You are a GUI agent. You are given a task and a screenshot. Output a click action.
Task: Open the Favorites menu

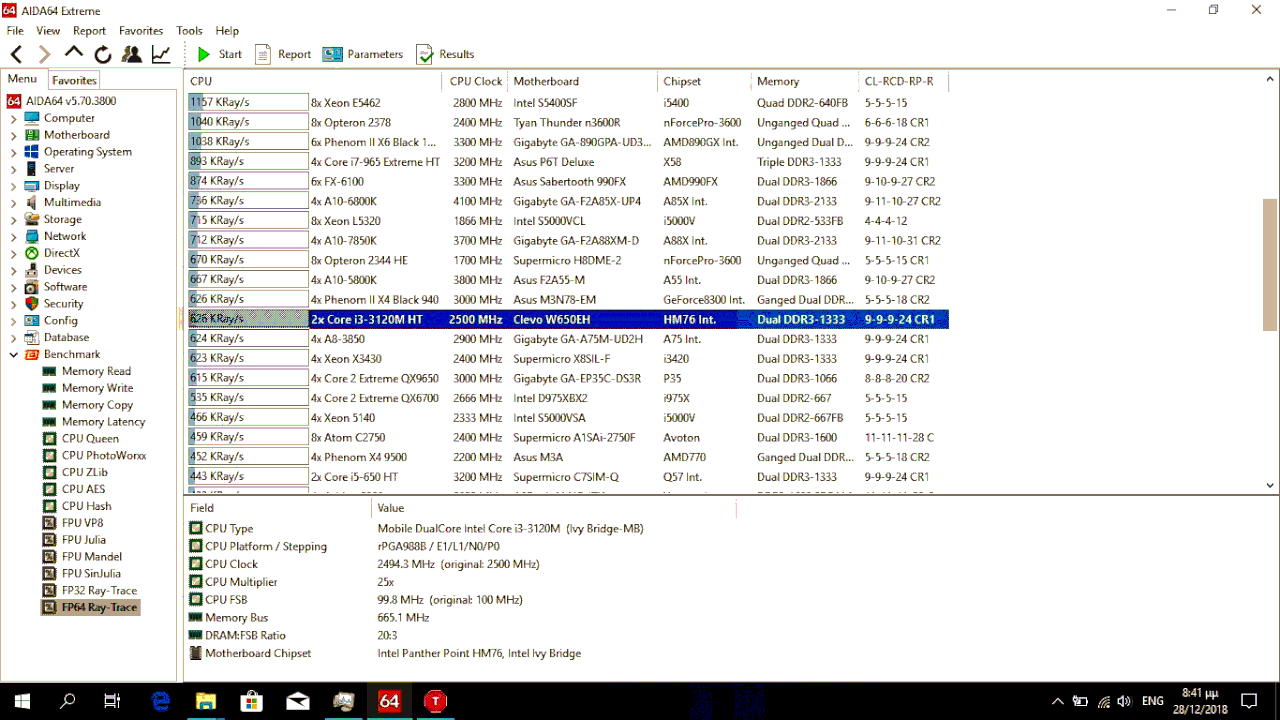click(141, 31)
